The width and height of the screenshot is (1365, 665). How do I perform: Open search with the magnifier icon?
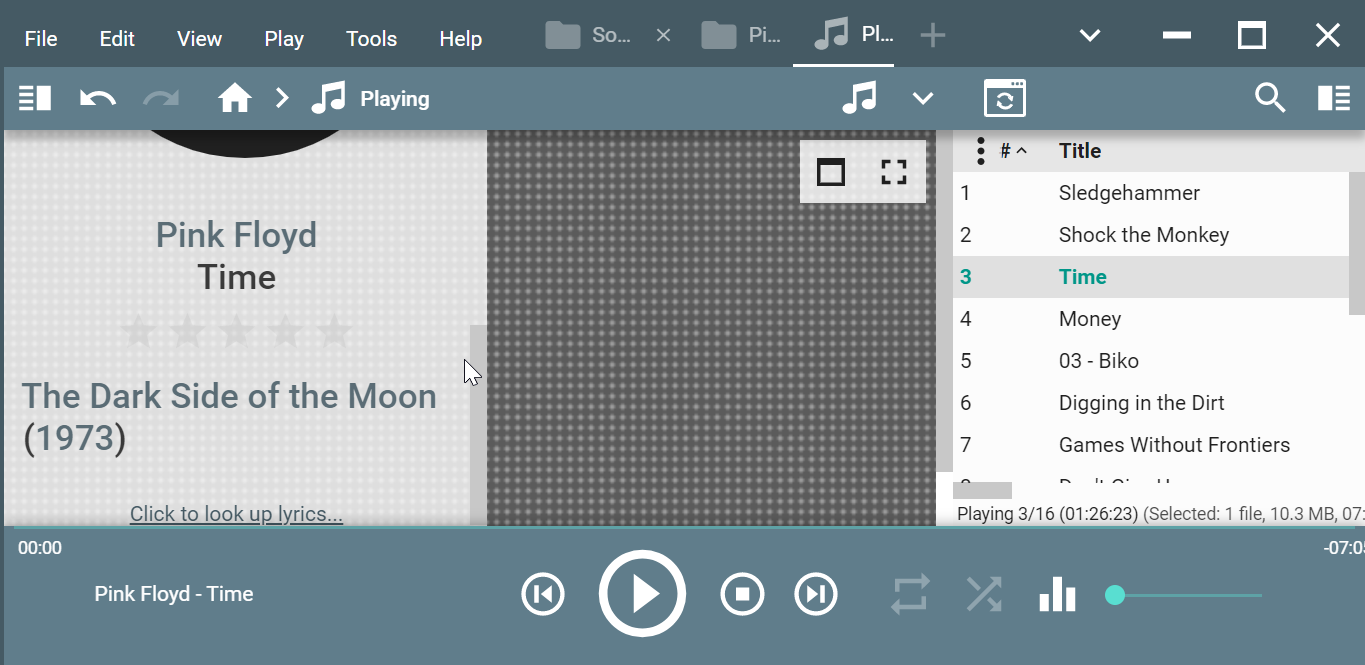[1269, 99]
